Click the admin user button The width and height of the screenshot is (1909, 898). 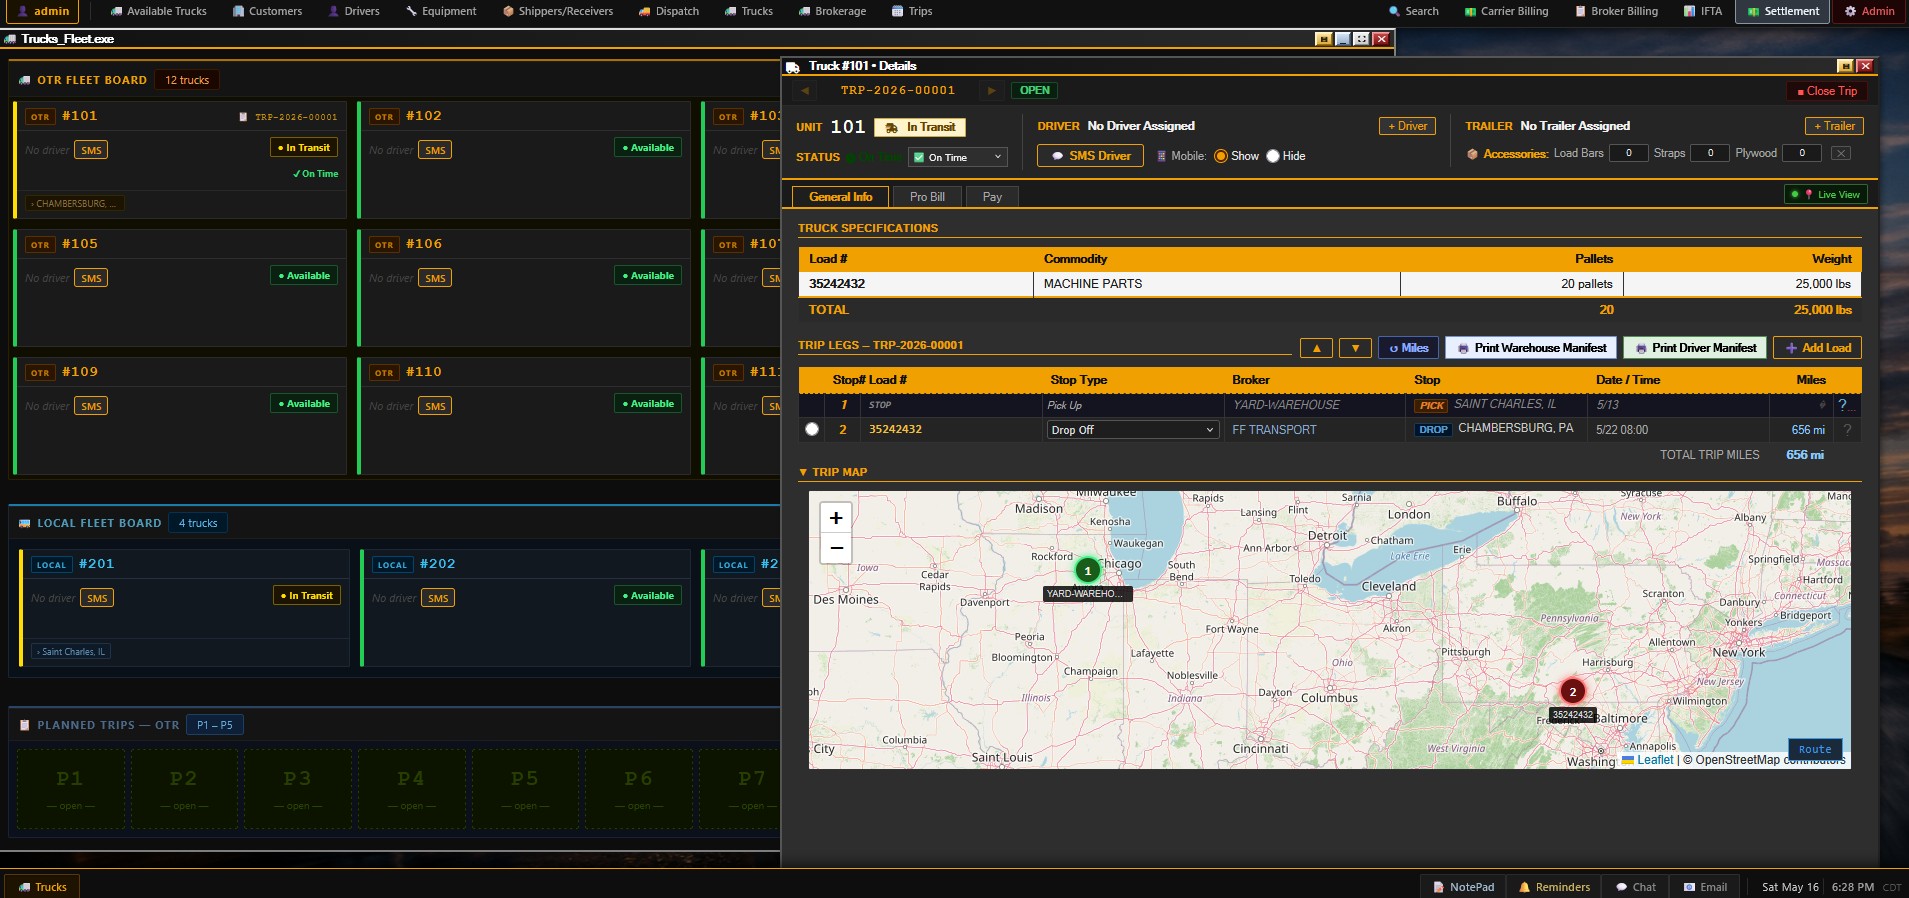(x=43, y=11)
